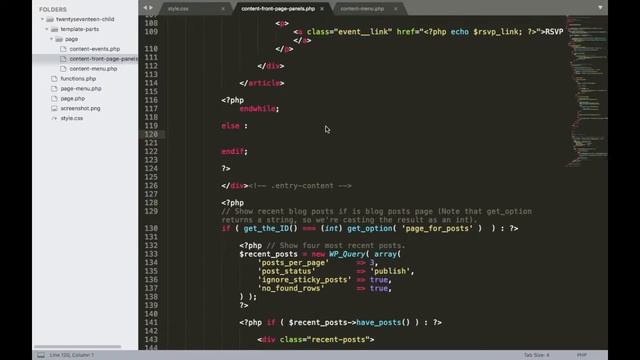Viewport: 640px width, 360px height.
Task: Change syntax via PHP status bar label
Action: pos(582,355)
